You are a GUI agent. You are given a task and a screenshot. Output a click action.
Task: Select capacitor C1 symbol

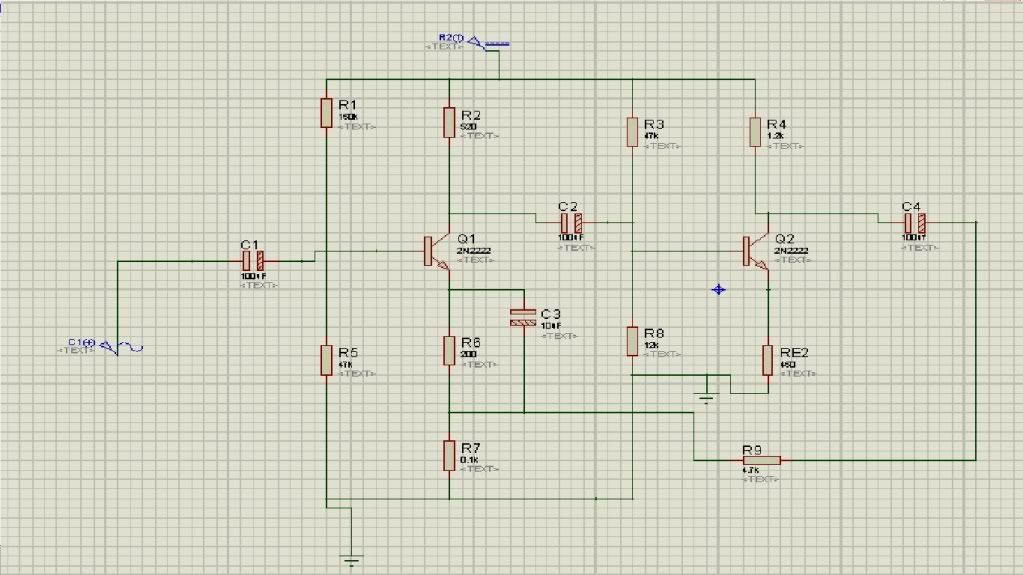coord(253,261)
